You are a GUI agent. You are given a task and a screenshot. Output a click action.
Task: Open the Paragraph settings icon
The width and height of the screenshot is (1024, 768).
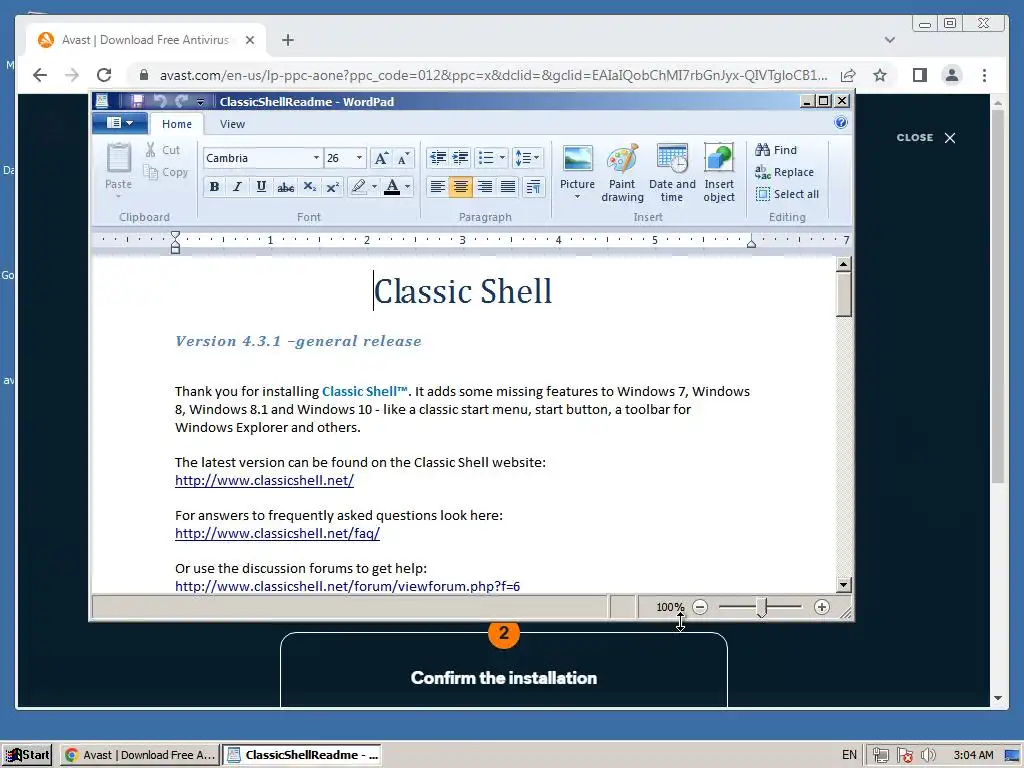point(533,187)
